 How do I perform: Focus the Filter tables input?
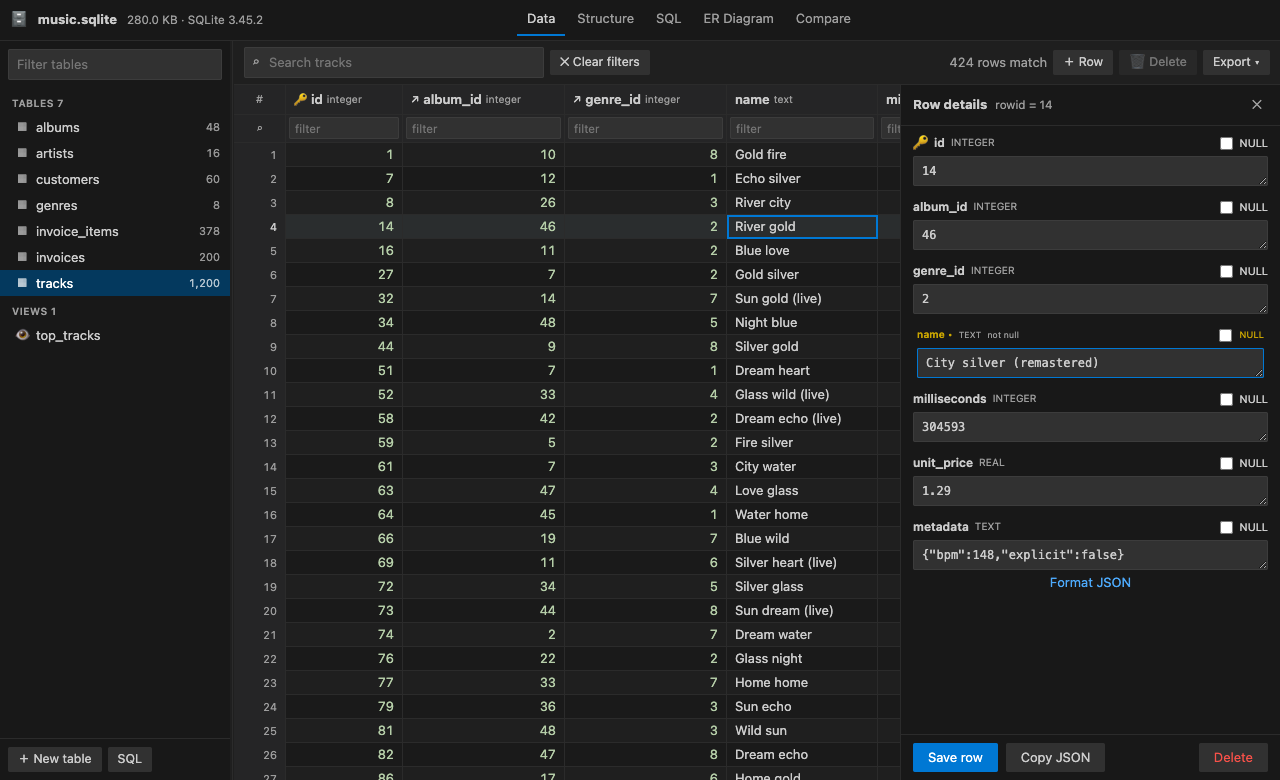115,64
